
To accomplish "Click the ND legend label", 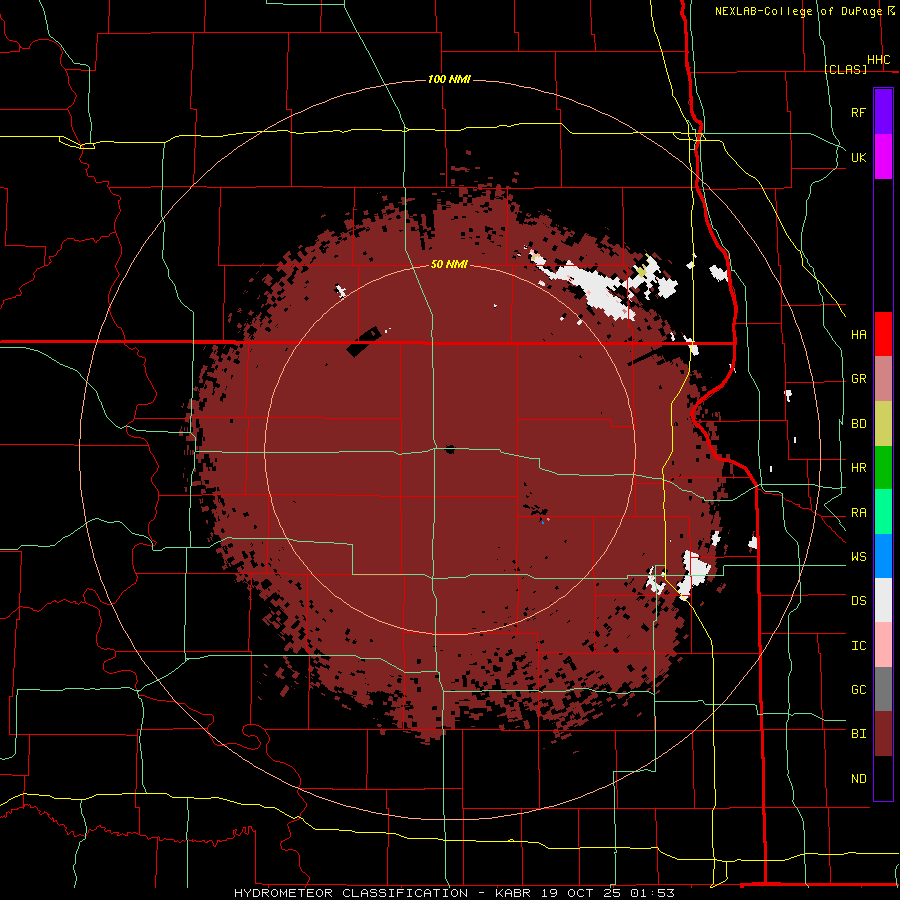I will [x=858, y=779].
